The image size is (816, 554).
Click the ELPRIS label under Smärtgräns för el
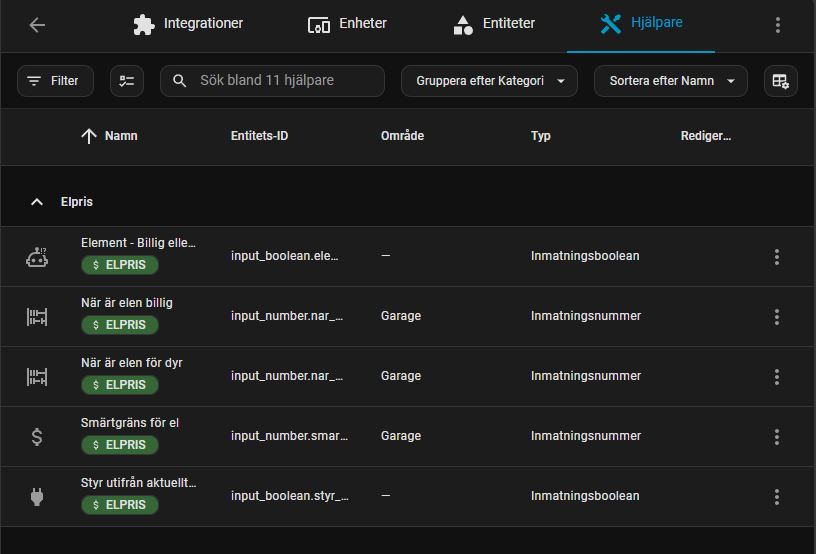120,445
